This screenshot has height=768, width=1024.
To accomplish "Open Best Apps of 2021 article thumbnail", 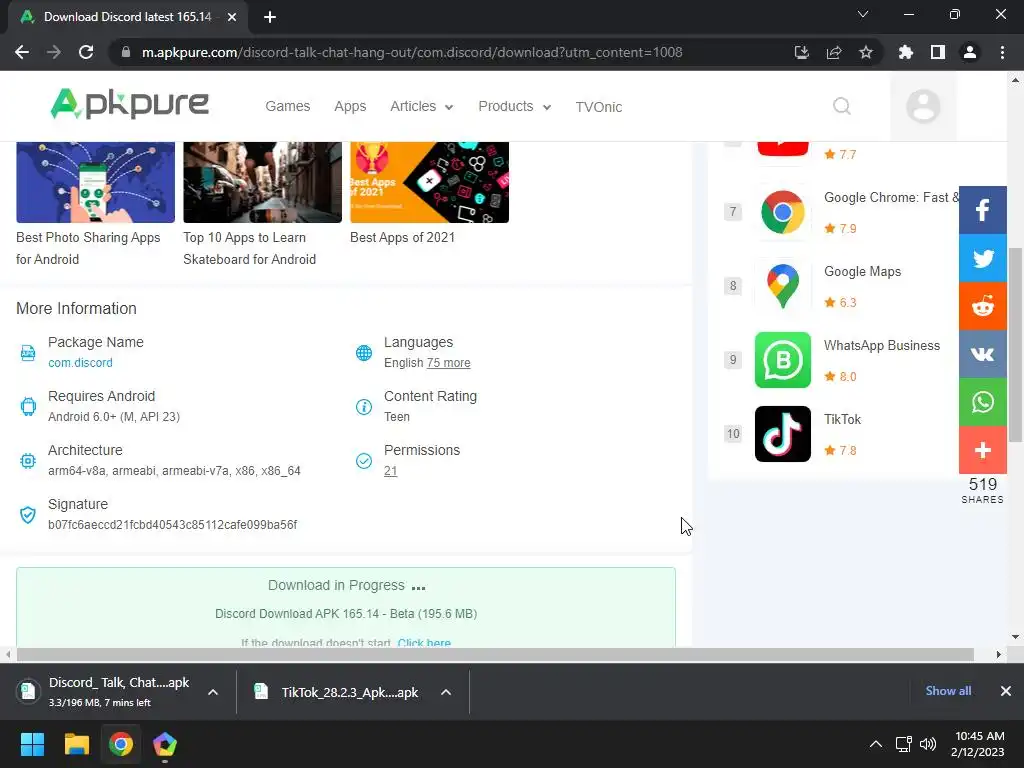I will click(x=430, y=182).
